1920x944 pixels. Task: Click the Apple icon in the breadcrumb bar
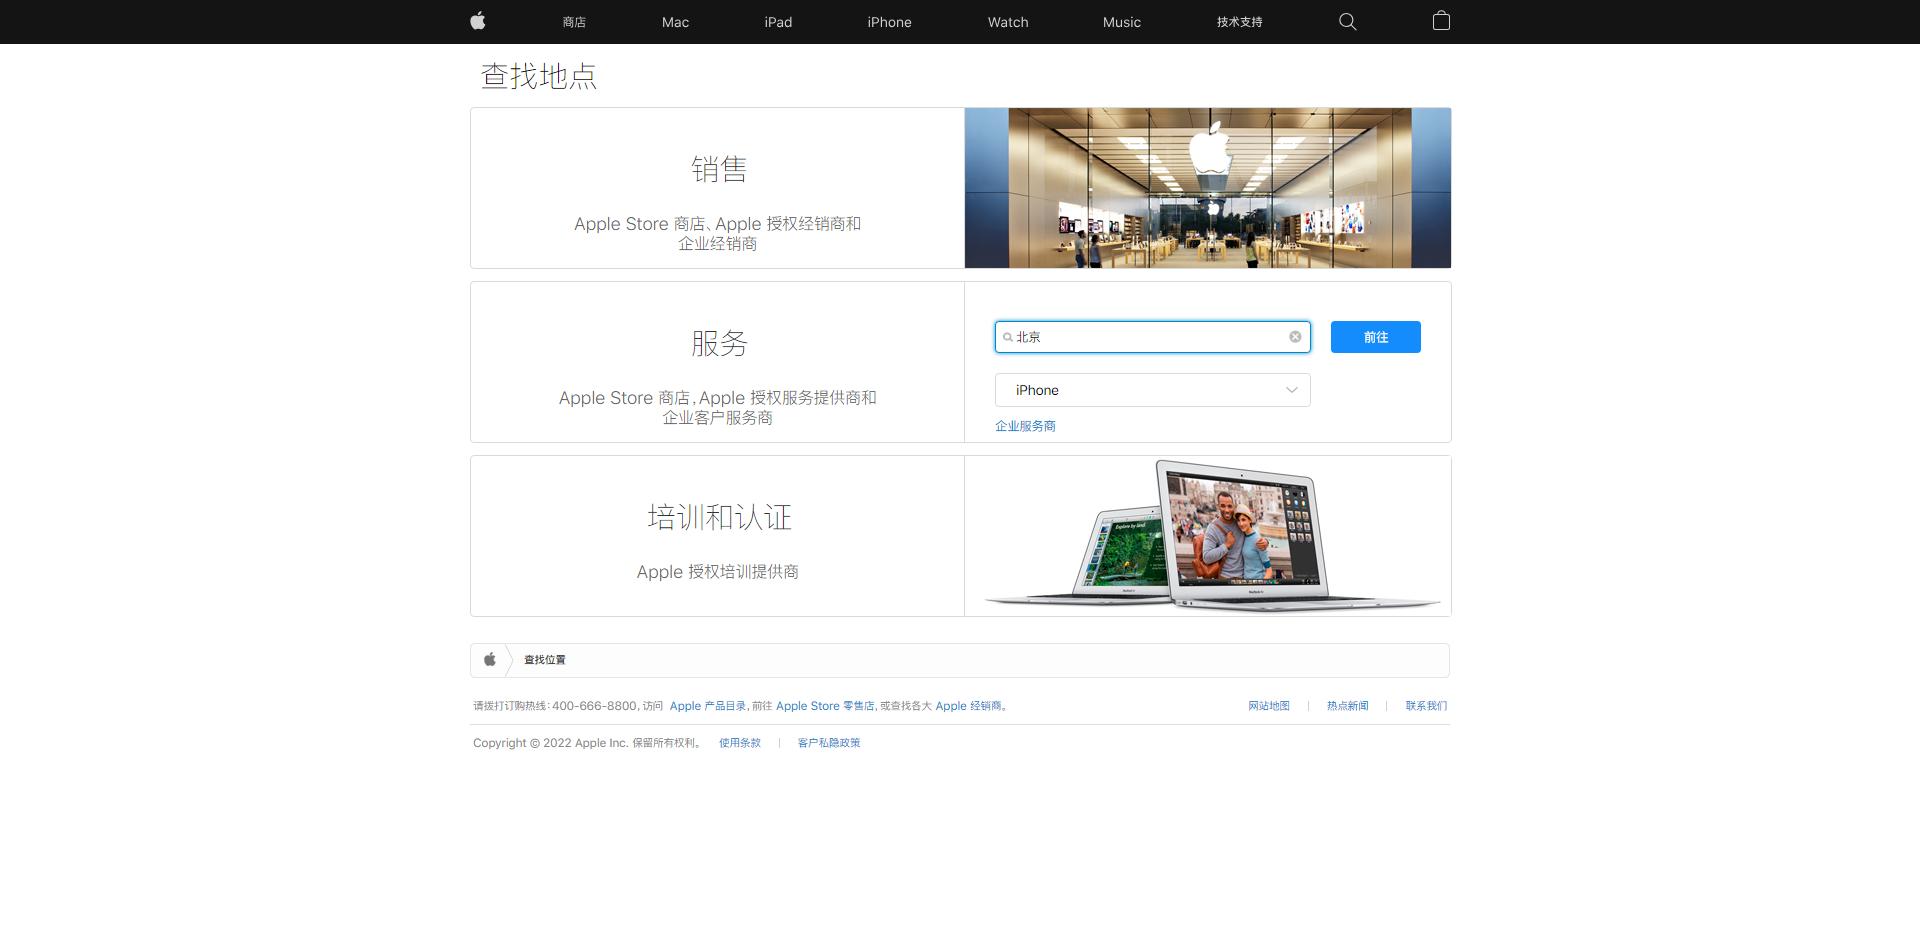(490, 660)
